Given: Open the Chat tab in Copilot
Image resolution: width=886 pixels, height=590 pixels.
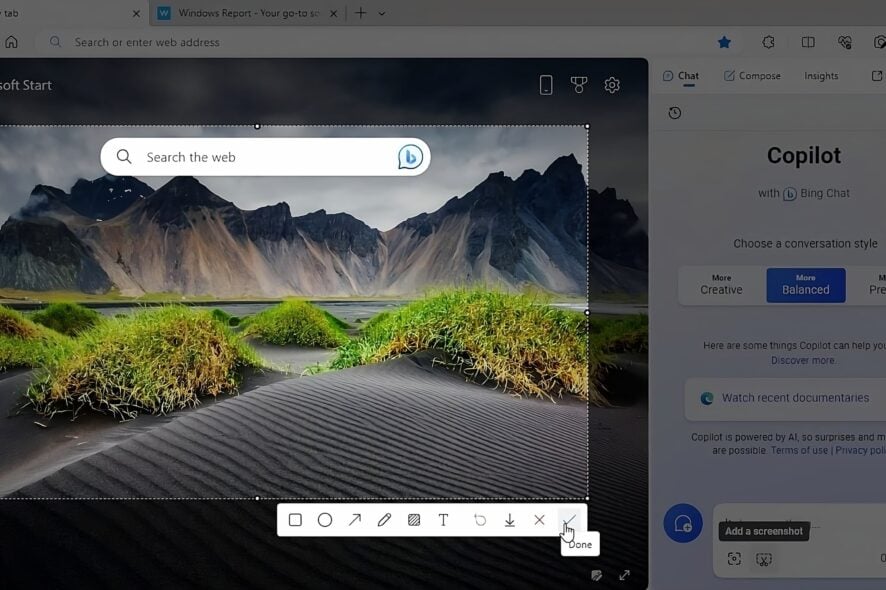Looking at the screenshot, I should tap(681, 76).
